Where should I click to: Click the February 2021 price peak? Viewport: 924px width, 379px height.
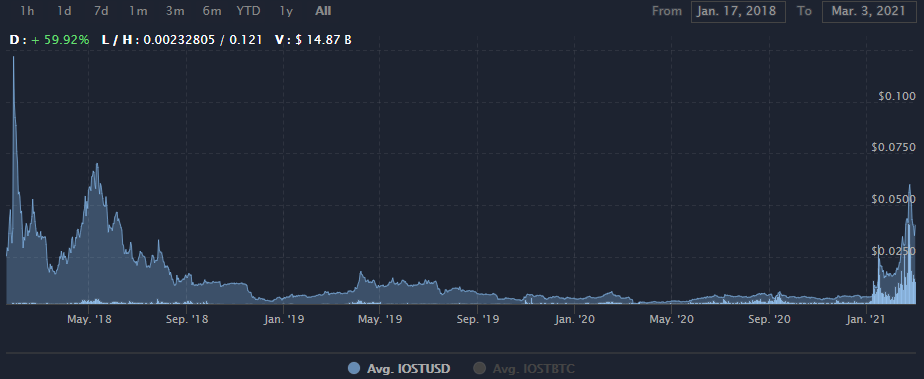(x=909, y=185)
